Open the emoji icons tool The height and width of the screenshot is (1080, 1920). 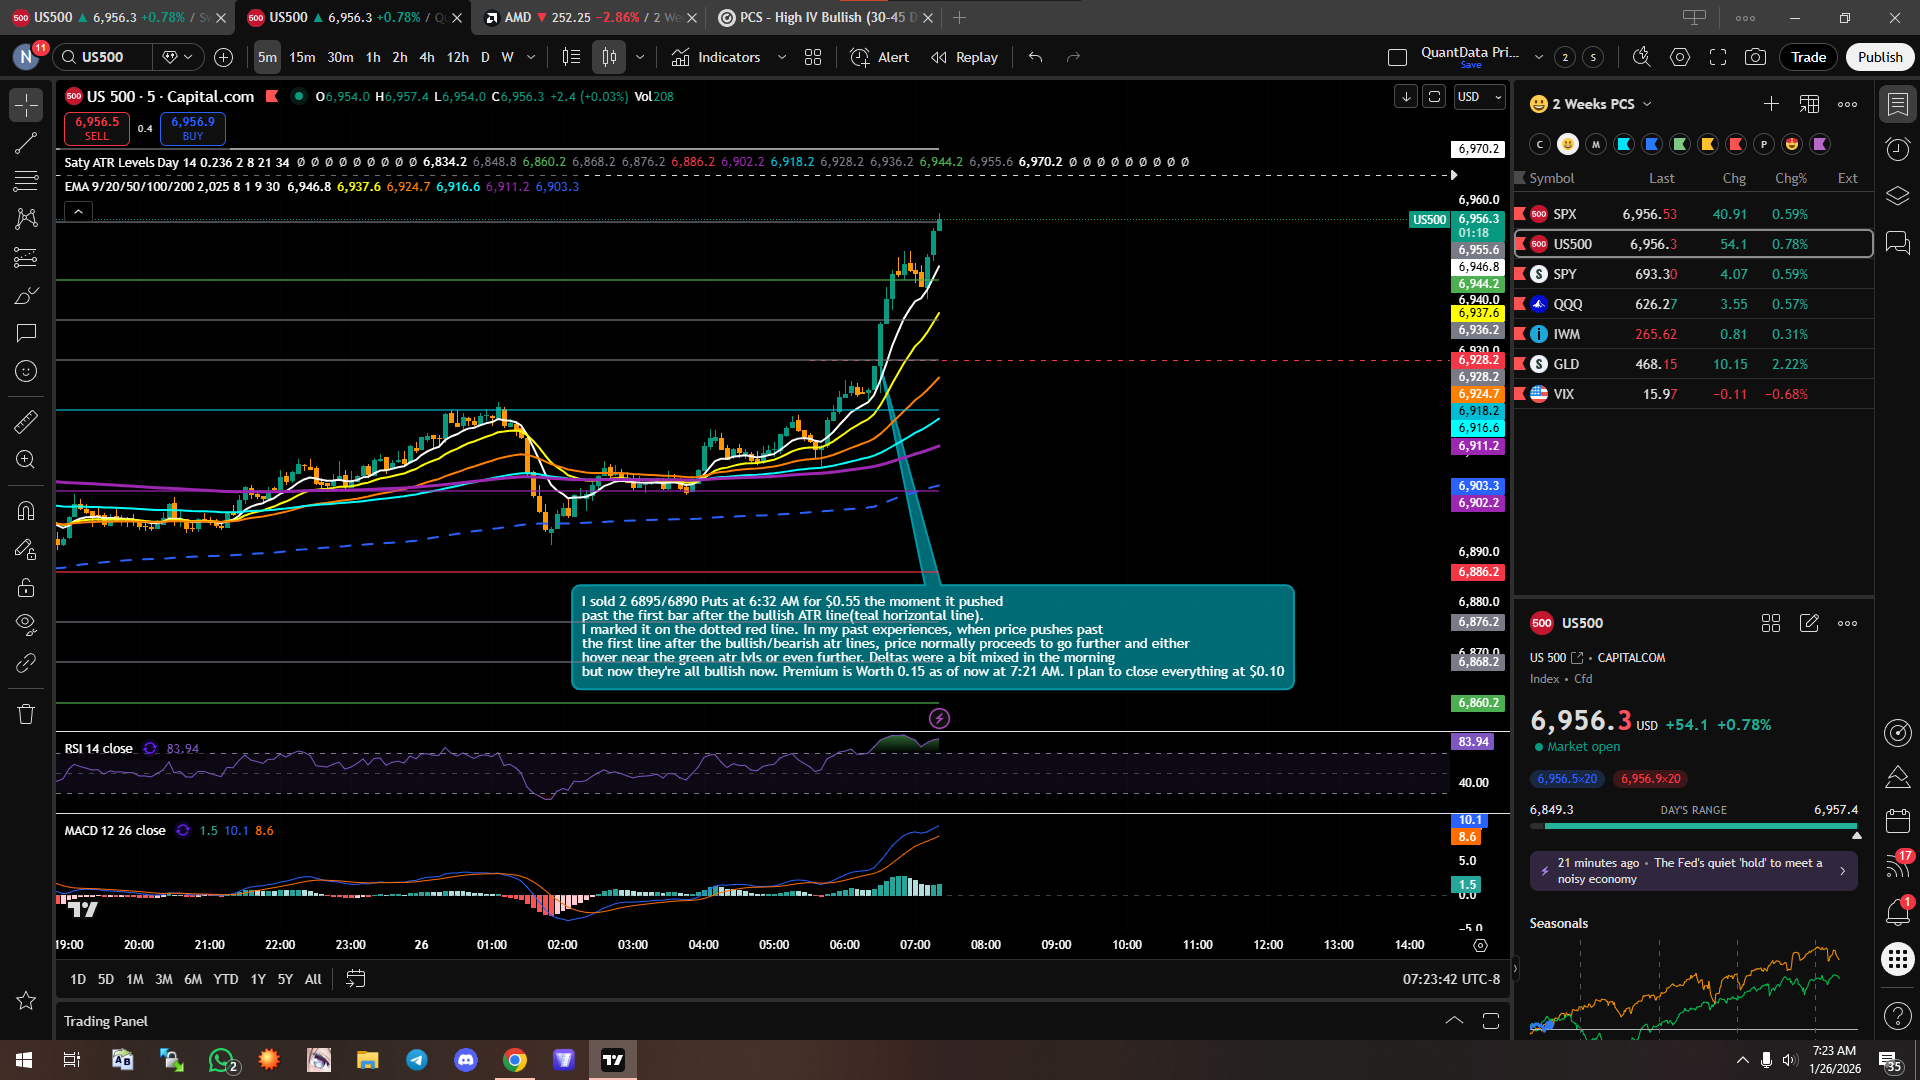coord(26,371)
